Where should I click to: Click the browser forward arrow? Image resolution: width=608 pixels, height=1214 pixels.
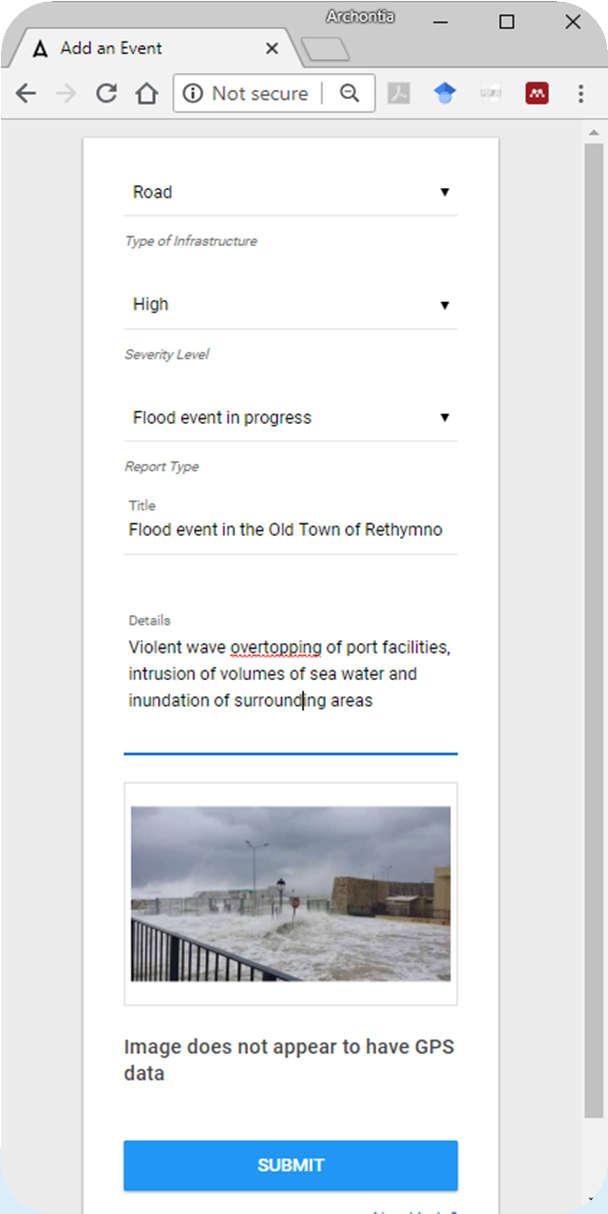66,93
